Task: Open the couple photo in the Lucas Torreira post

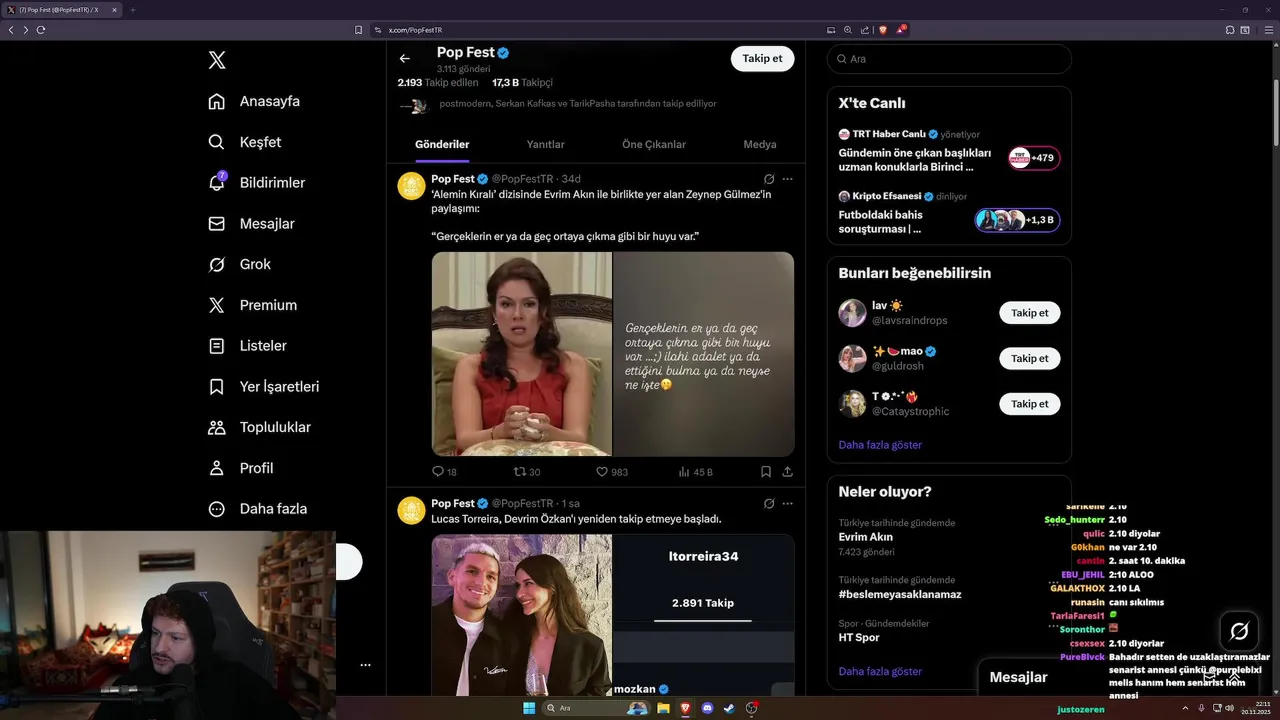Action: point(521,615)
